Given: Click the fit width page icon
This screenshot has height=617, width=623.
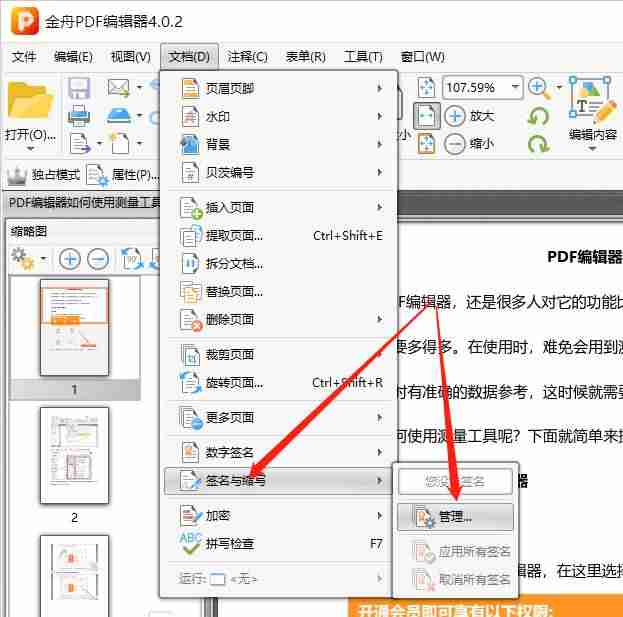Looking at the screenshot, I should pos(427,116).
